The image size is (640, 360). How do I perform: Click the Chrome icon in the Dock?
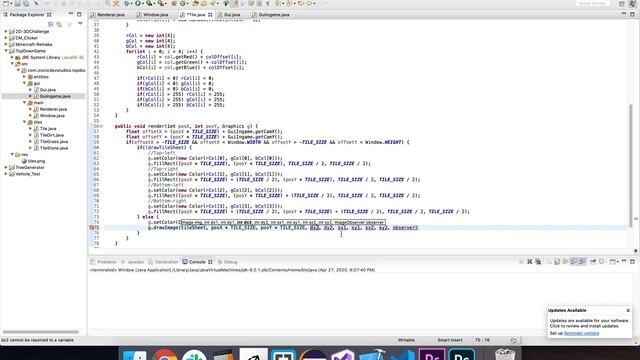[x=165, y=355]
